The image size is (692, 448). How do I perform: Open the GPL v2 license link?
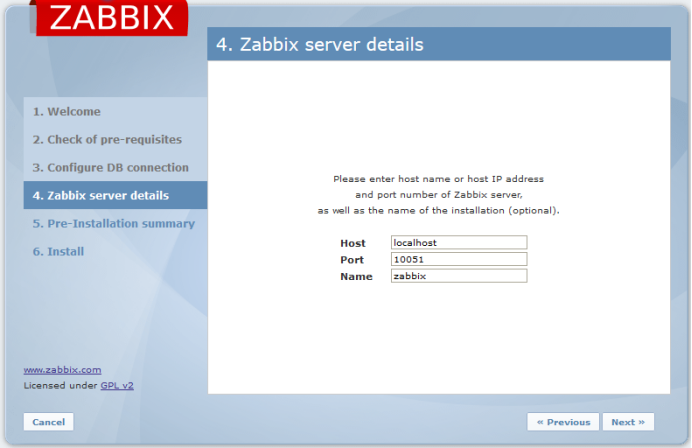click(117, 385)
